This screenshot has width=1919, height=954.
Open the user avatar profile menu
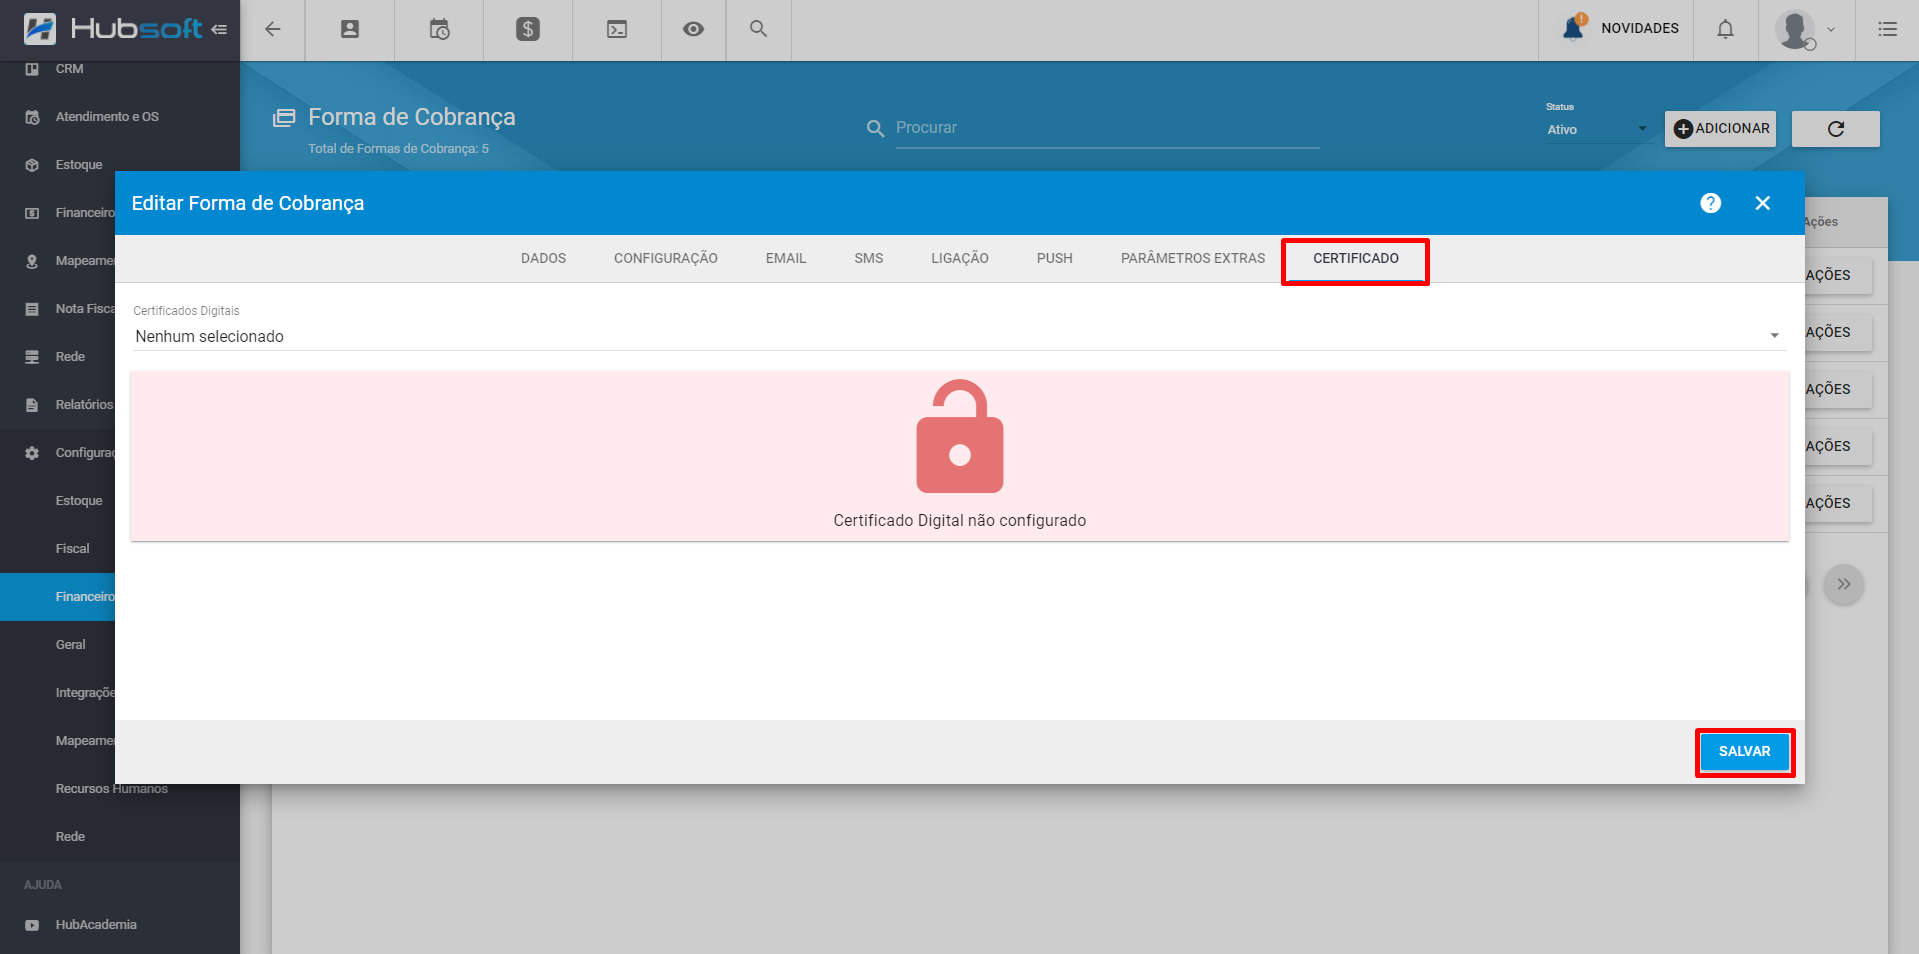point(1805,29)
